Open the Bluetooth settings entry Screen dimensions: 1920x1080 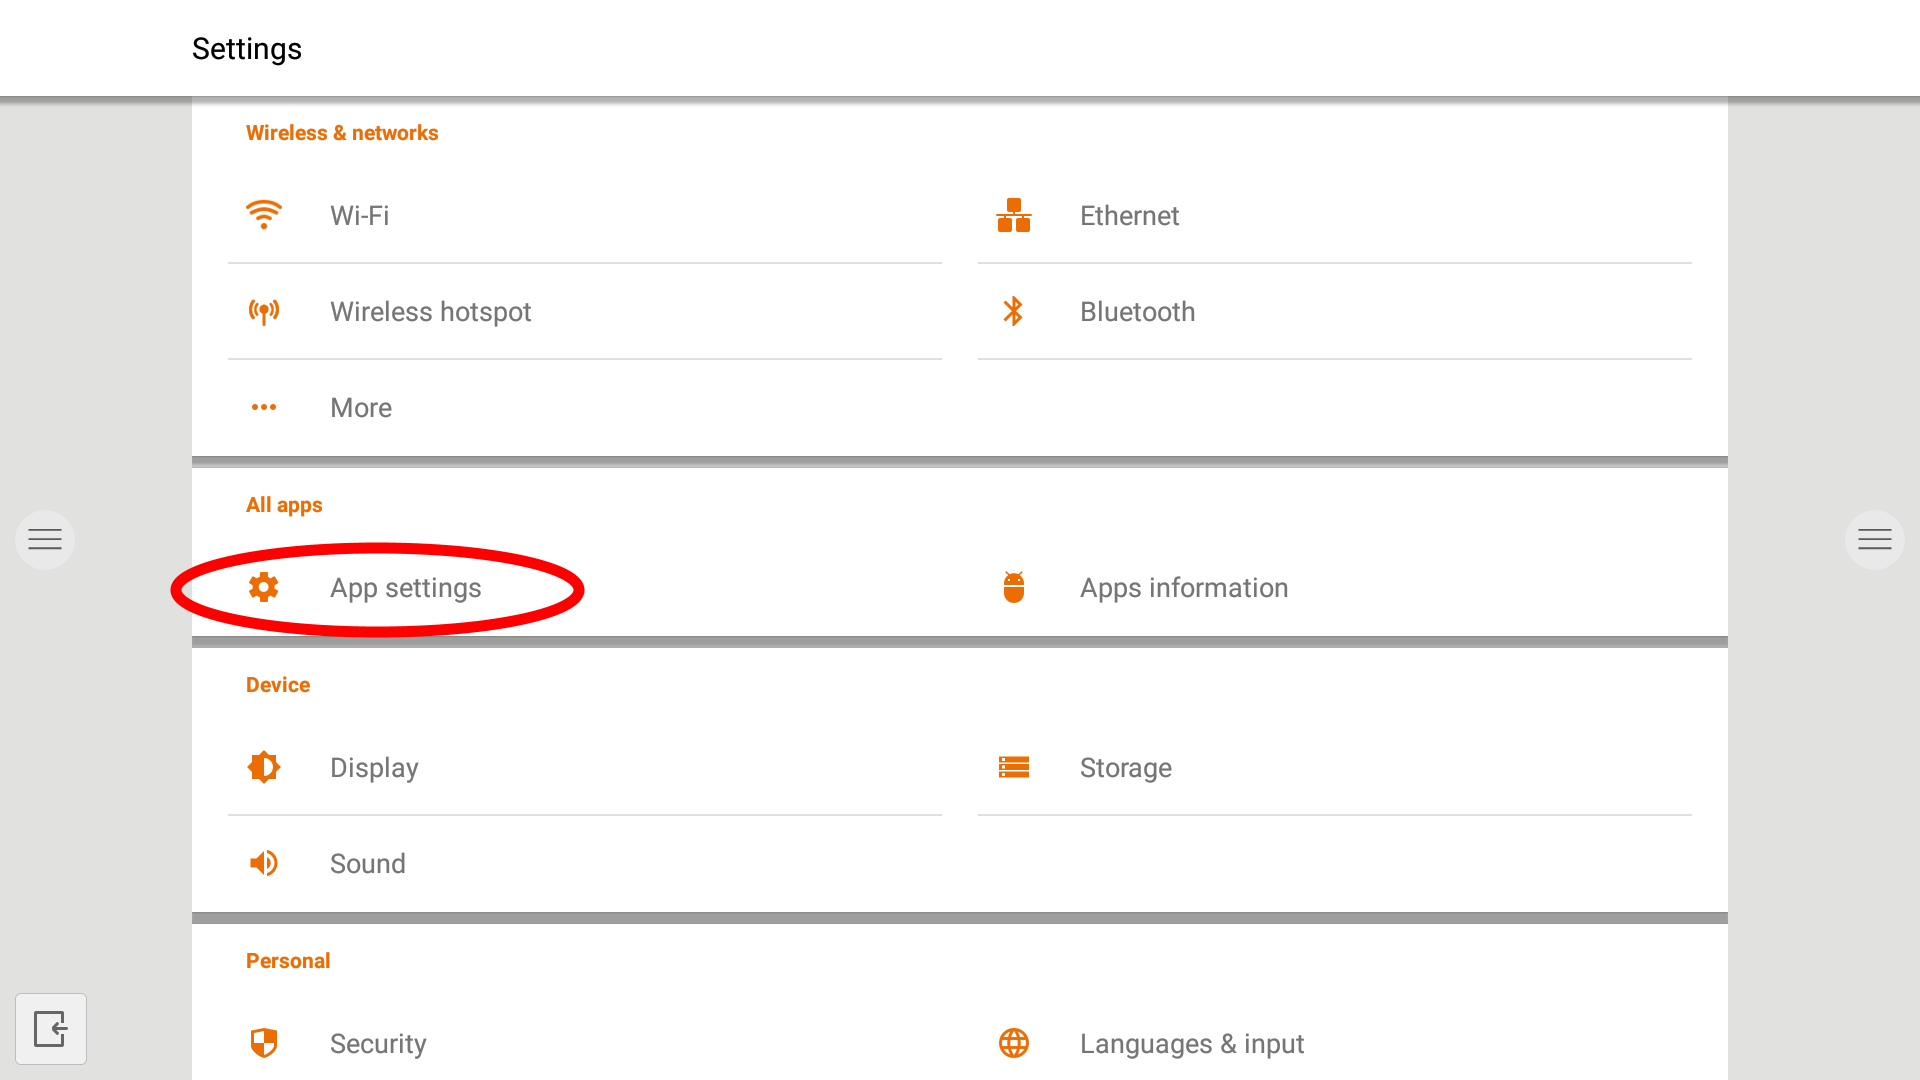pos(1137,311)
